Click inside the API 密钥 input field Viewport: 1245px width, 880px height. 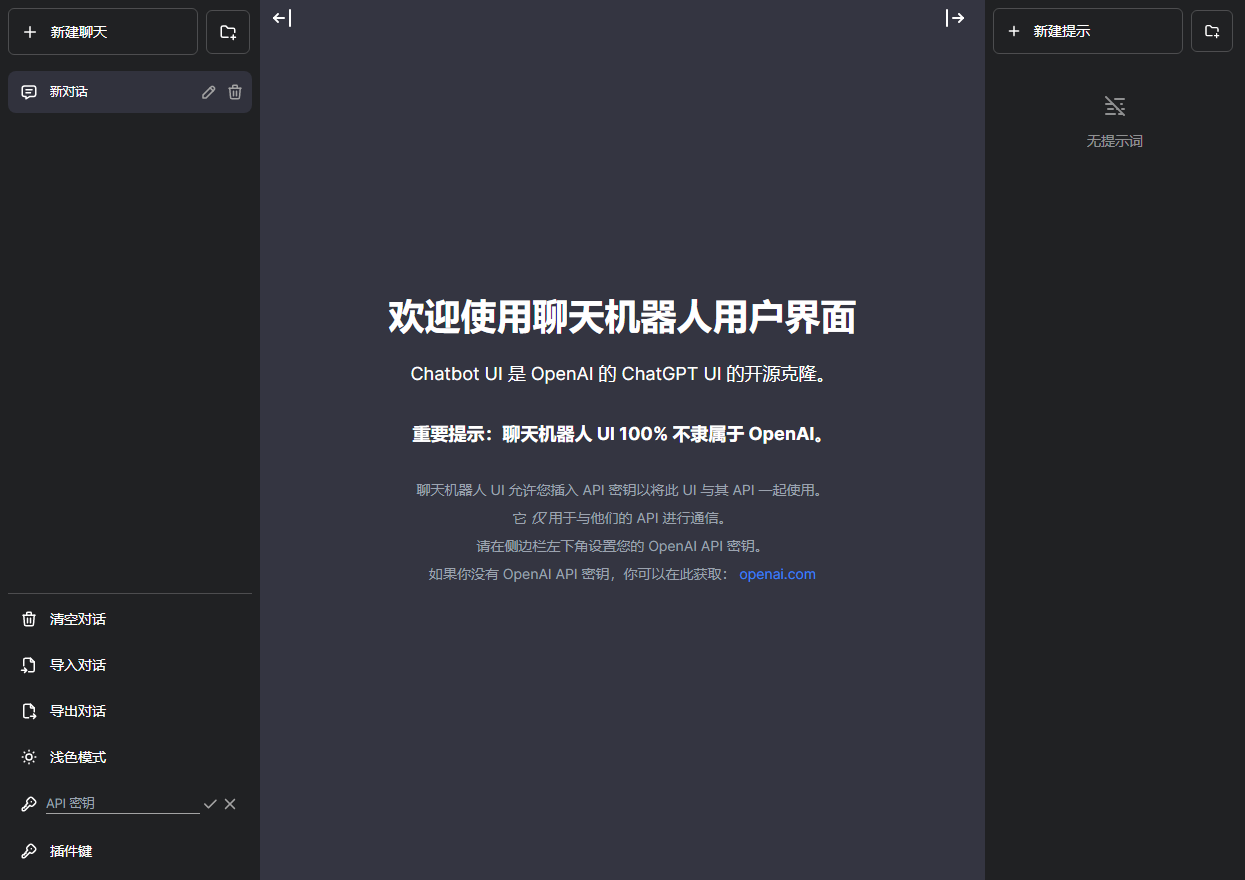[120, 803]
